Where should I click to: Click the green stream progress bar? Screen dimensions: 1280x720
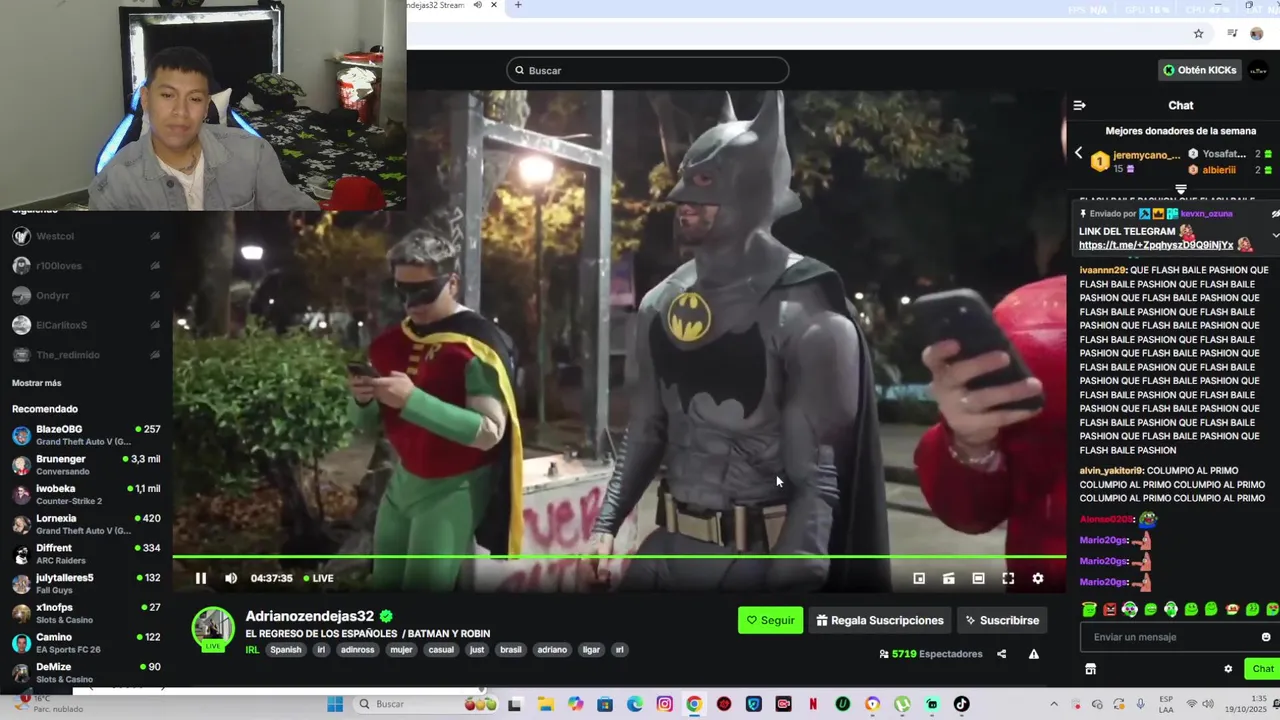pyautogui.click(x=619, y=557)
